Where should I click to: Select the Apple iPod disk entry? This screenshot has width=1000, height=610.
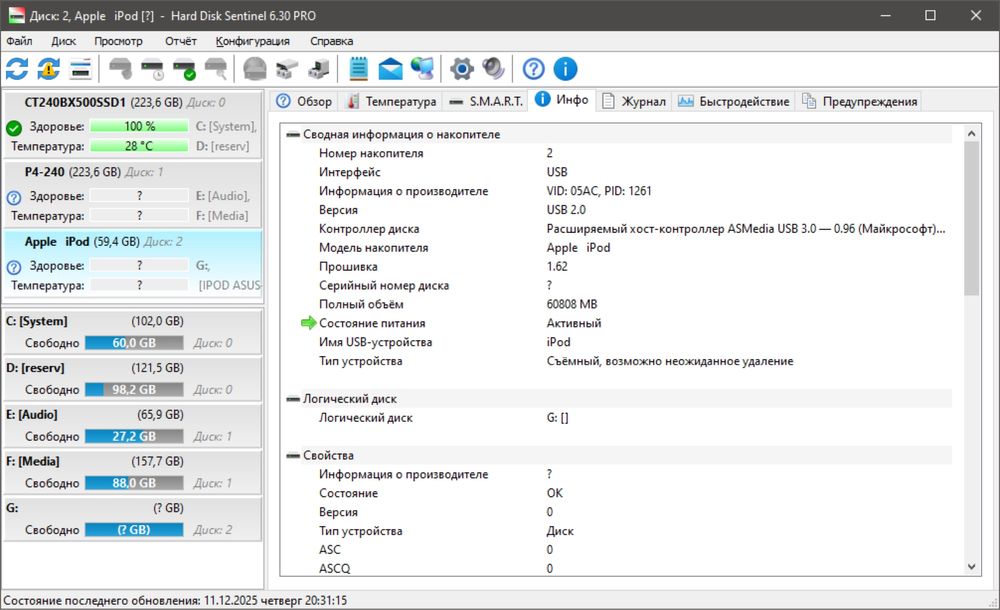(133, 264)
